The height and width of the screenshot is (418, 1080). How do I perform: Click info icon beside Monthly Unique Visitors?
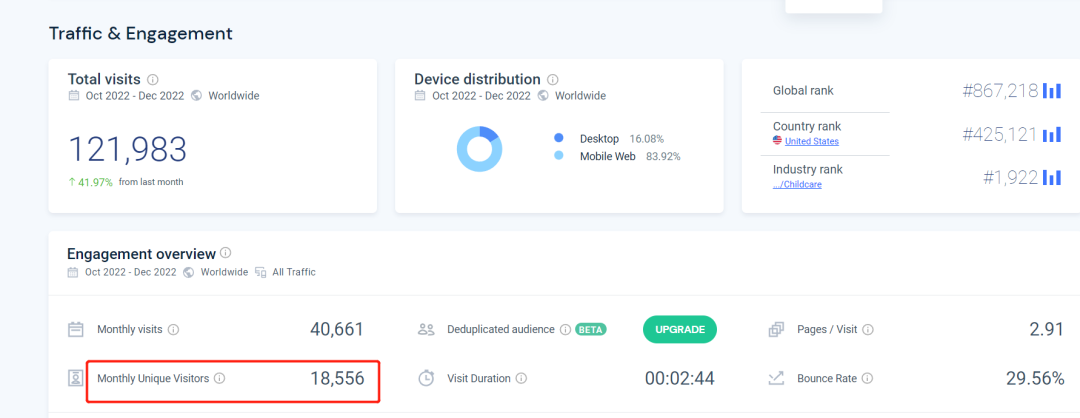[x=220, y=378]
